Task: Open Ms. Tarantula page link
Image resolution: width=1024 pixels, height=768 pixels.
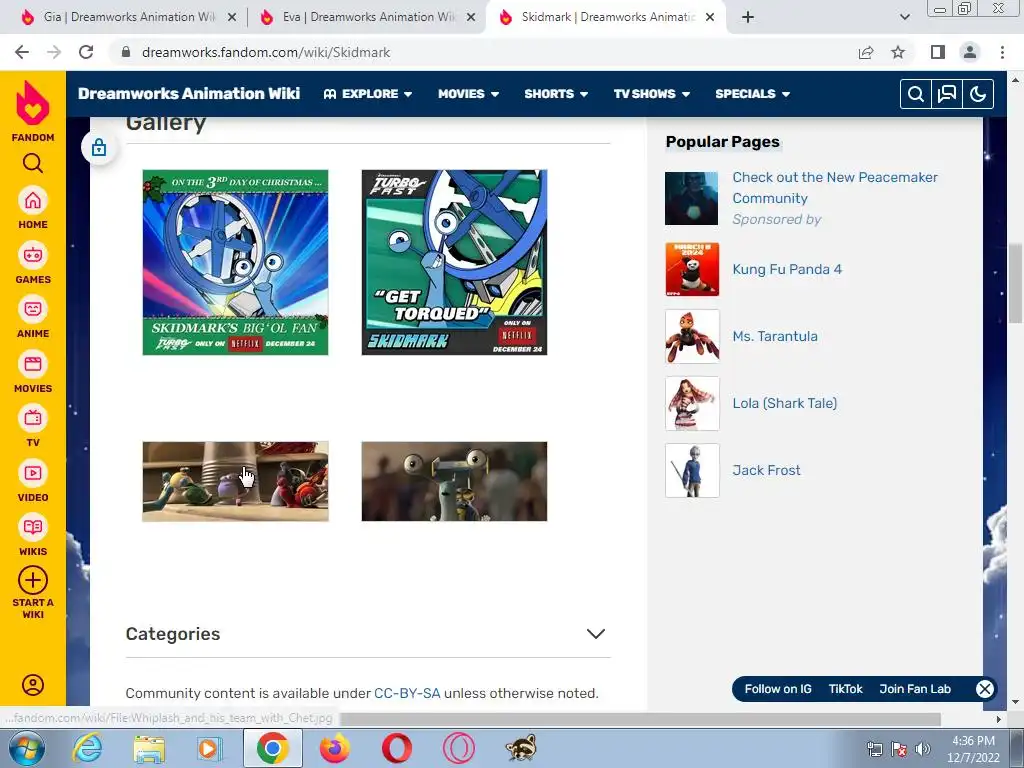Action: 775,336
